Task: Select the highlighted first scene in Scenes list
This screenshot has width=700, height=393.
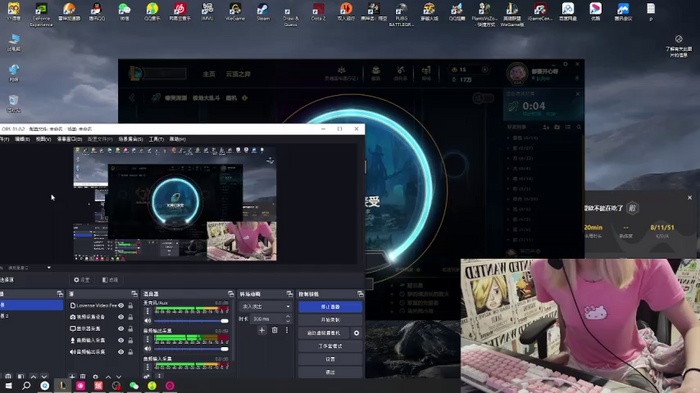Action: pos(31,305)
